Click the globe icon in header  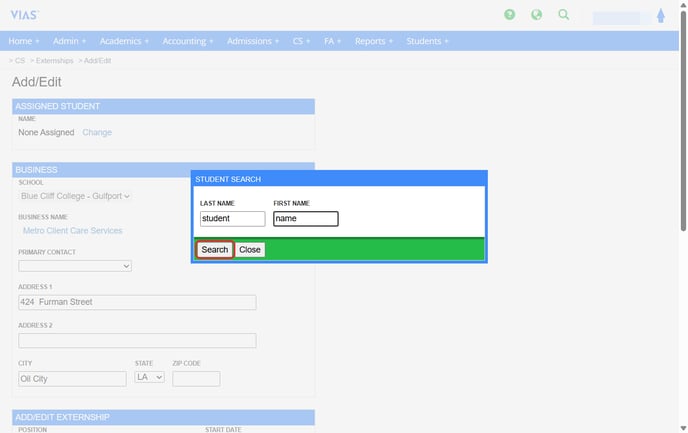tap(537, 15)
